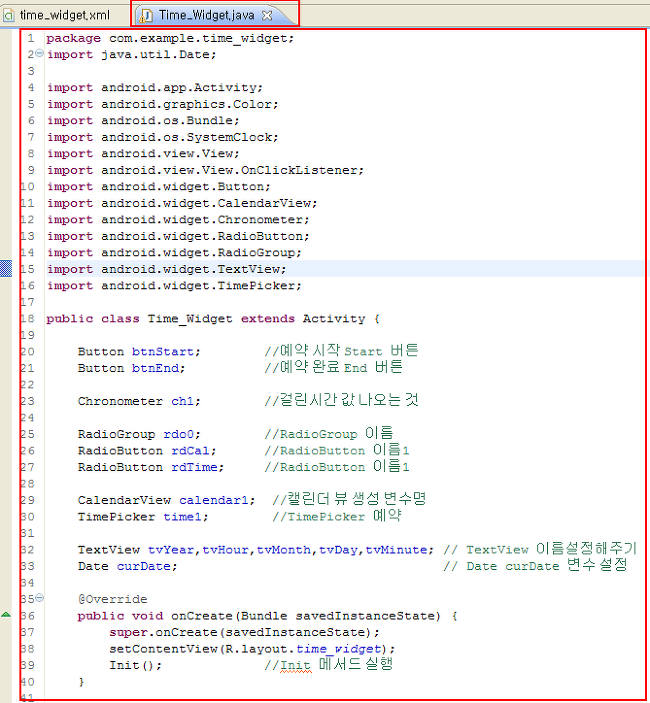Click the import View.OnClickListener line
Image resolution: width=650 pixels, height=703 pixels.
205,170
